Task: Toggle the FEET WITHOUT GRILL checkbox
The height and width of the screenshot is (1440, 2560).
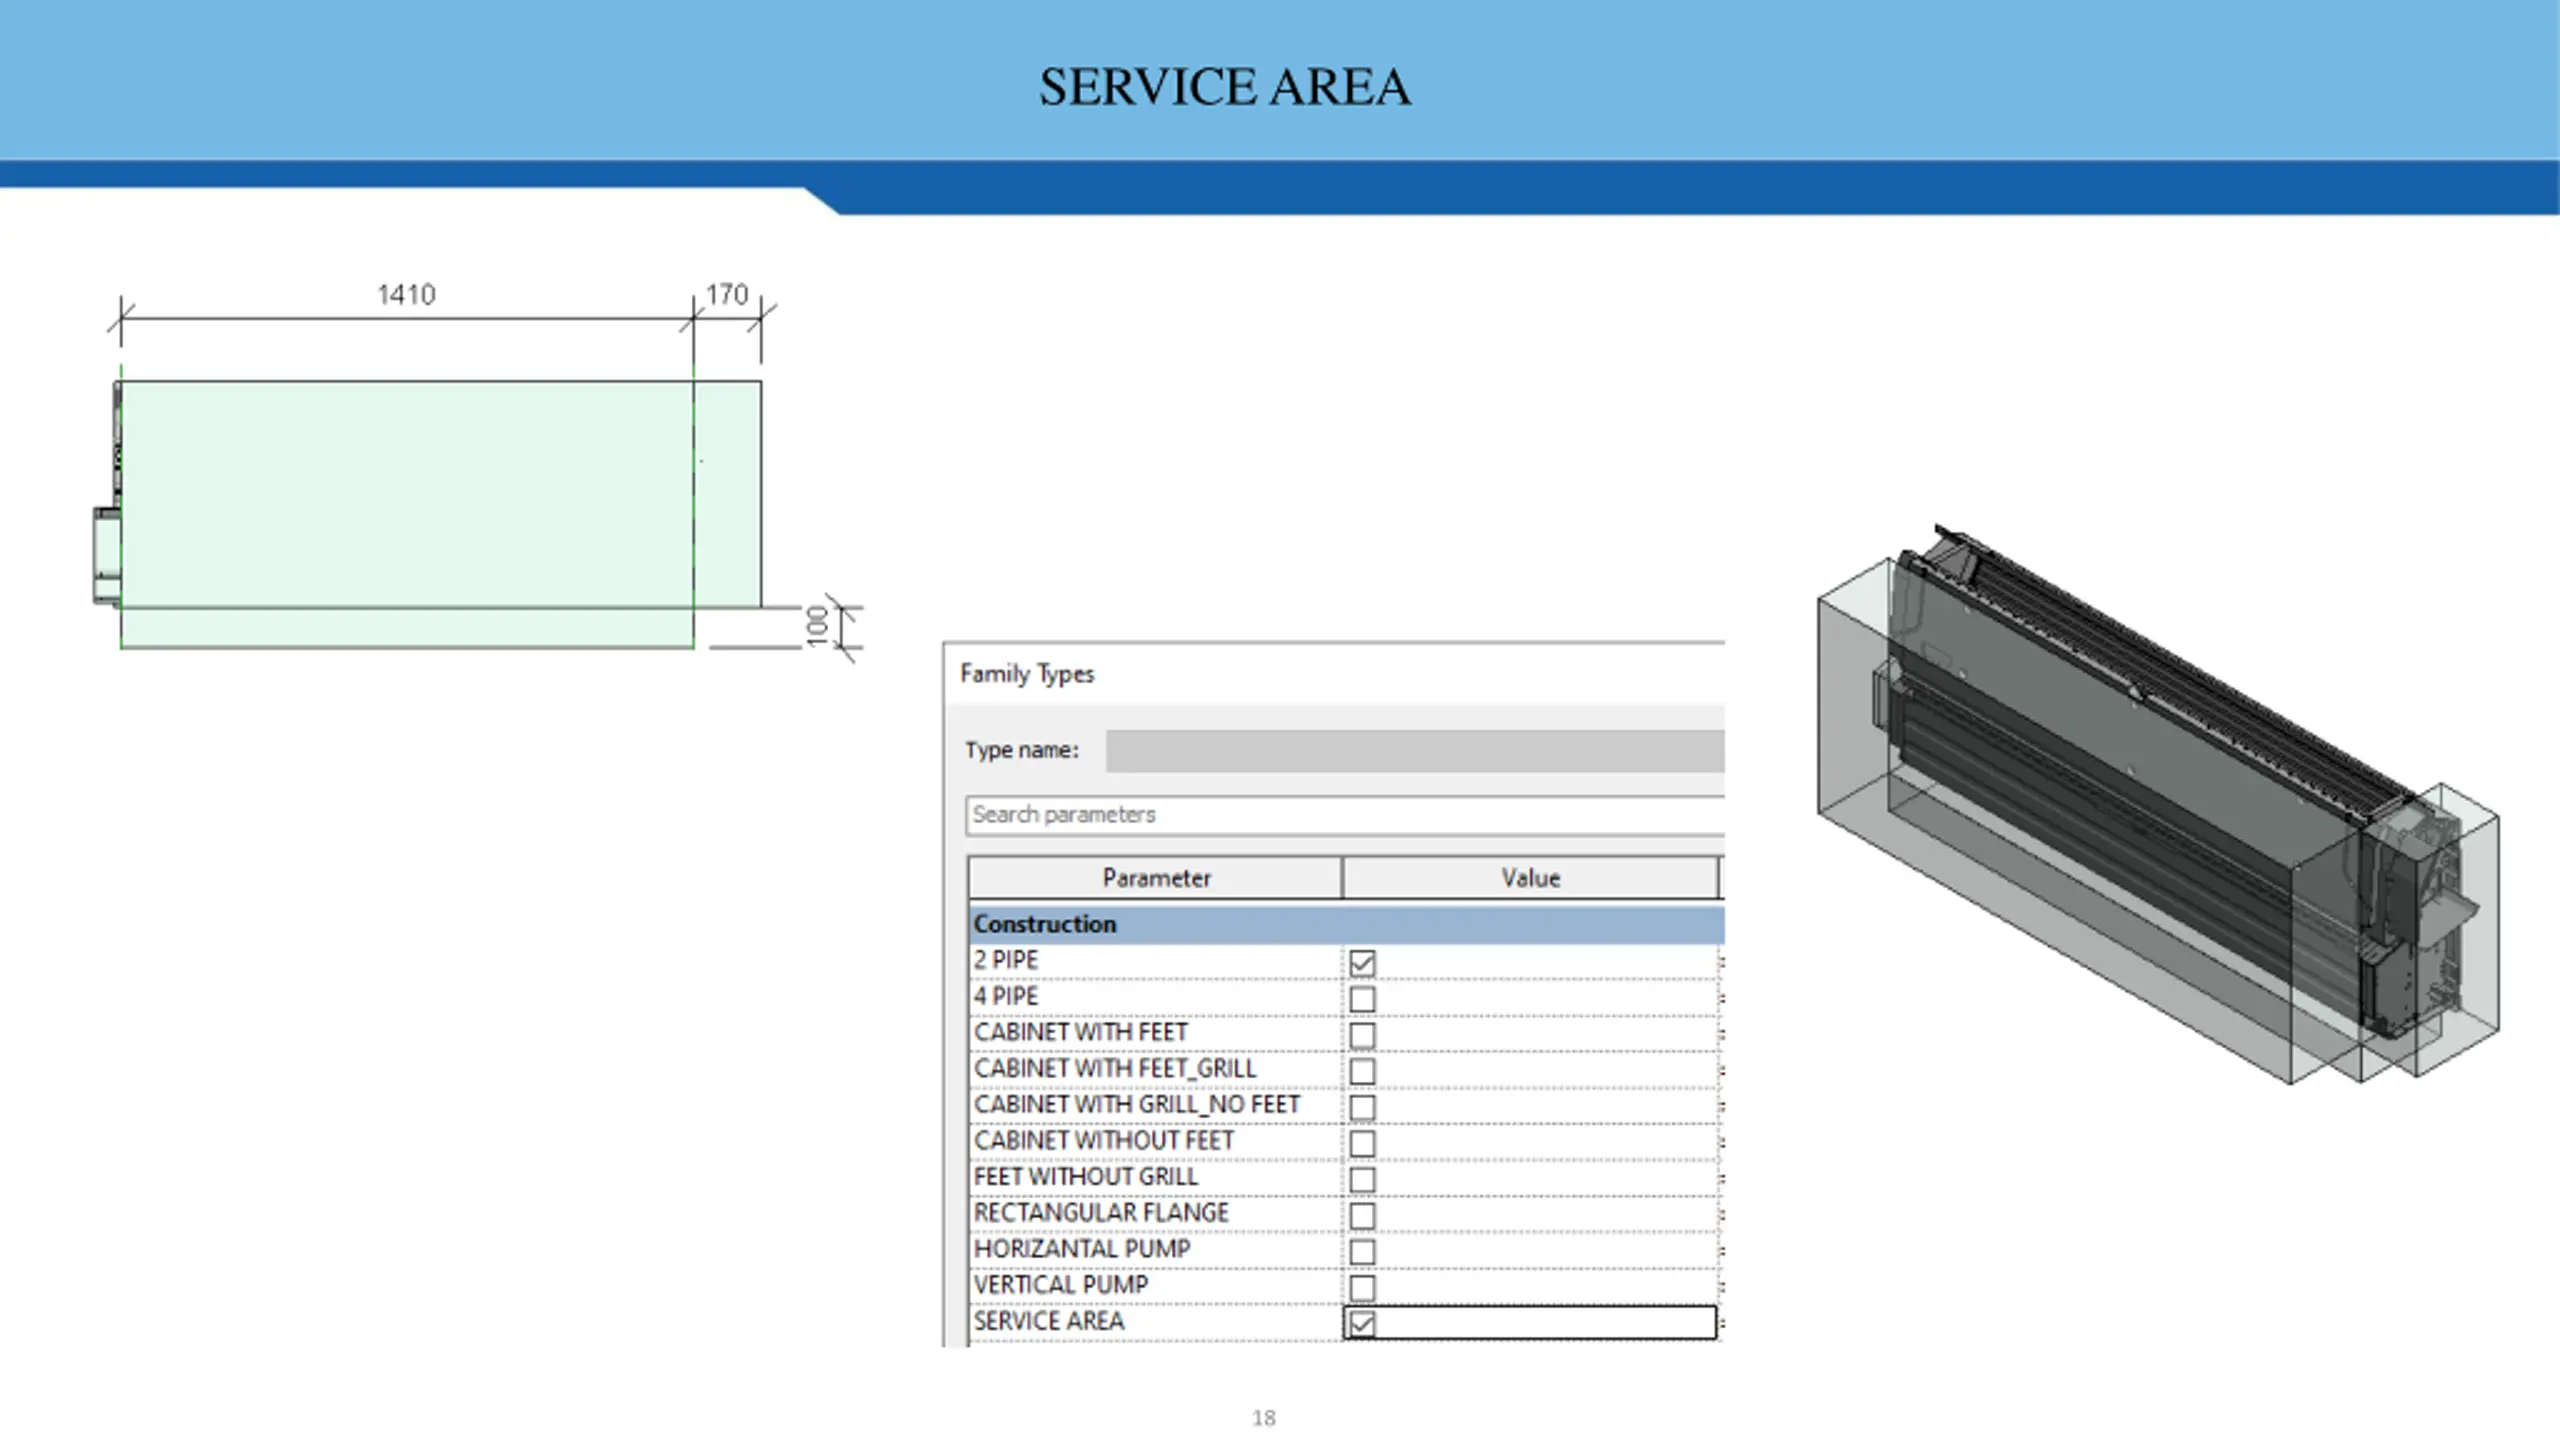Action: 1362,1178
